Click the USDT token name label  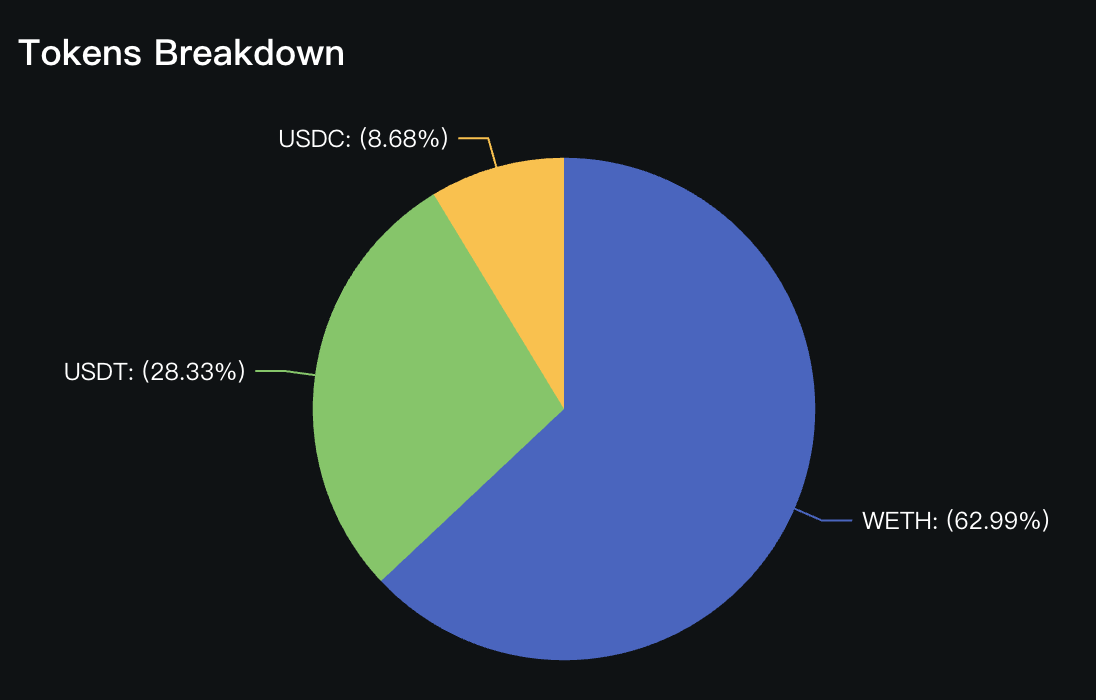pos(96,372)
